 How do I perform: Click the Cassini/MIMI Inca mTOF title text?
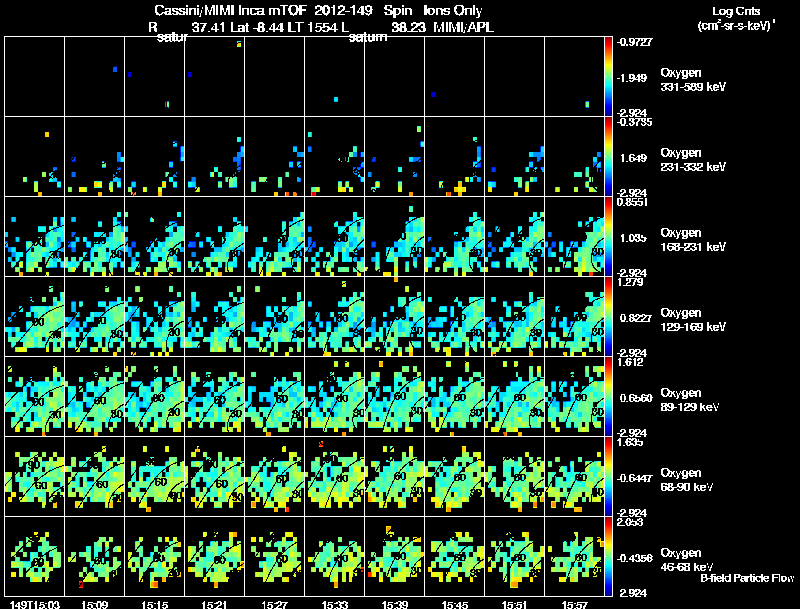point(230,11)
